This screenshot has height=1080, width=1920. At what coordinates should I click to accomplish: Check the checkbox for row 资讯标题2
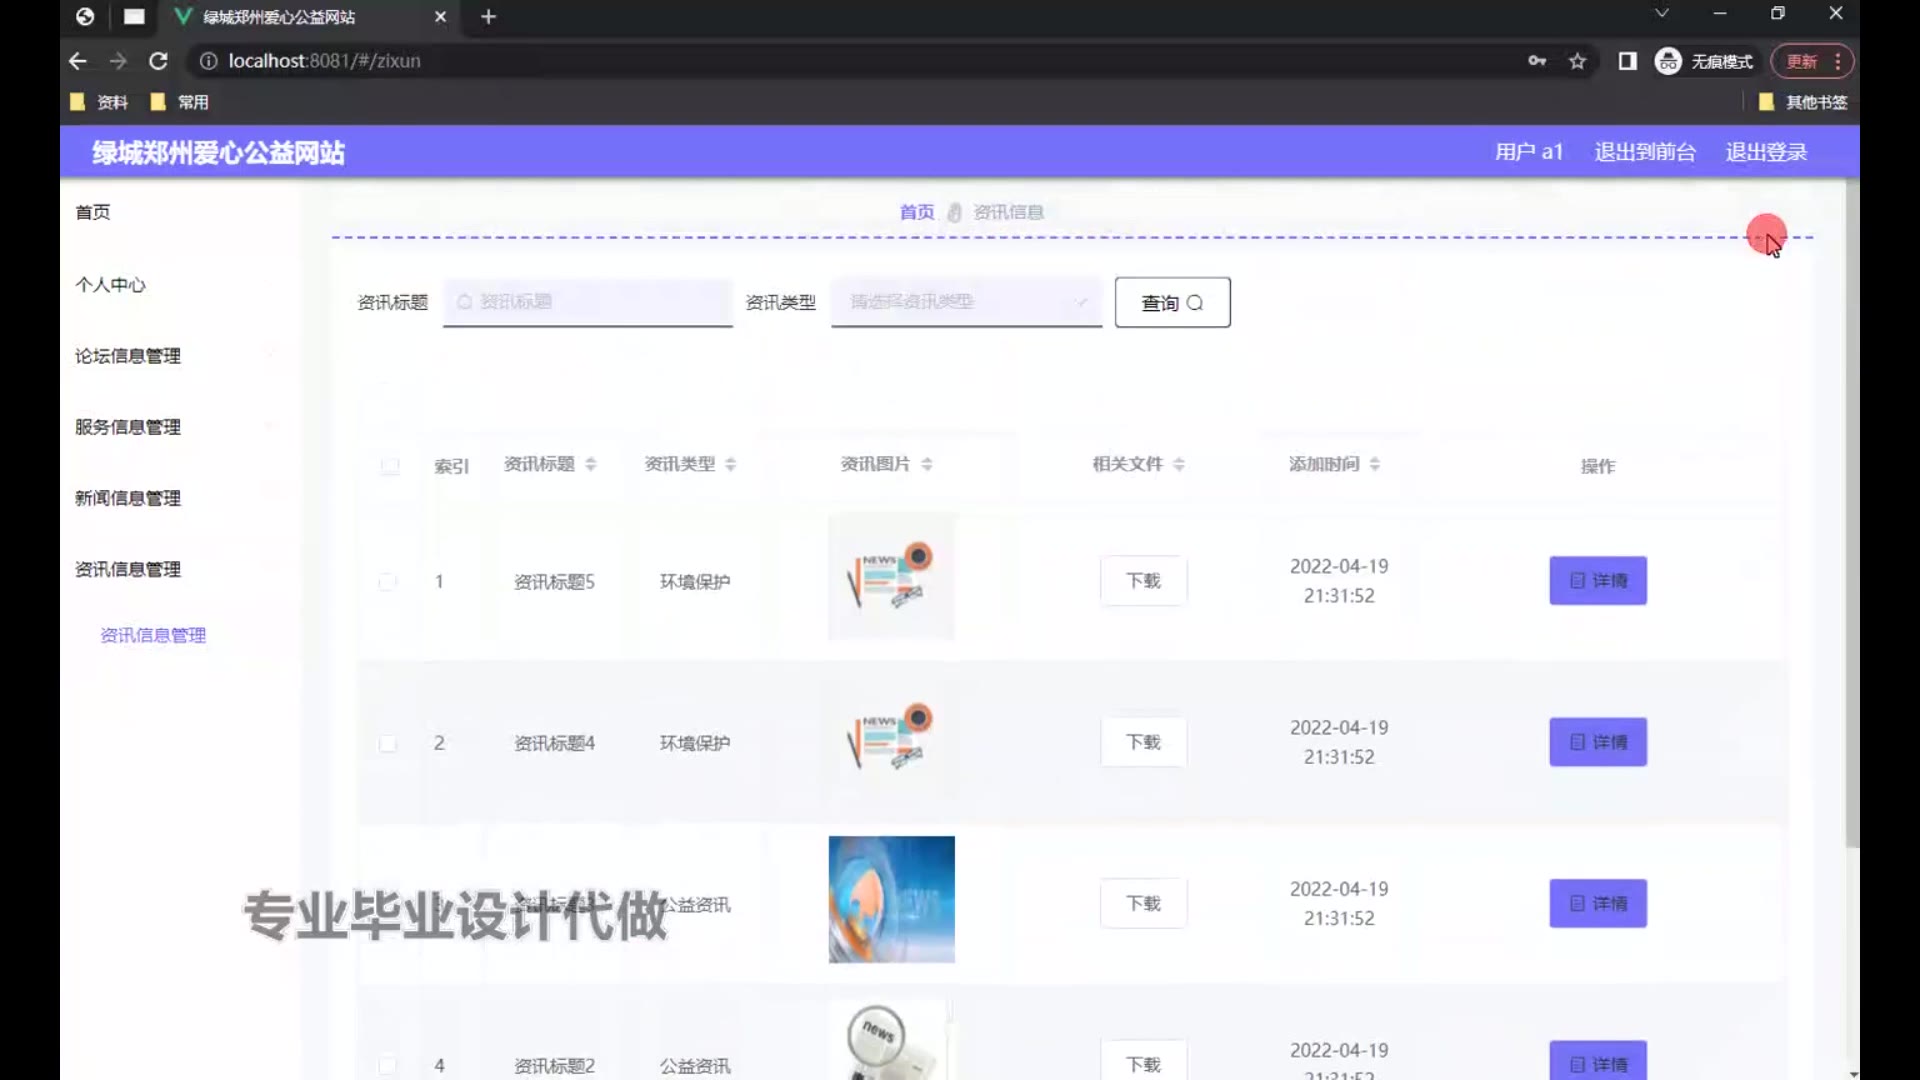click(388, 1066)
